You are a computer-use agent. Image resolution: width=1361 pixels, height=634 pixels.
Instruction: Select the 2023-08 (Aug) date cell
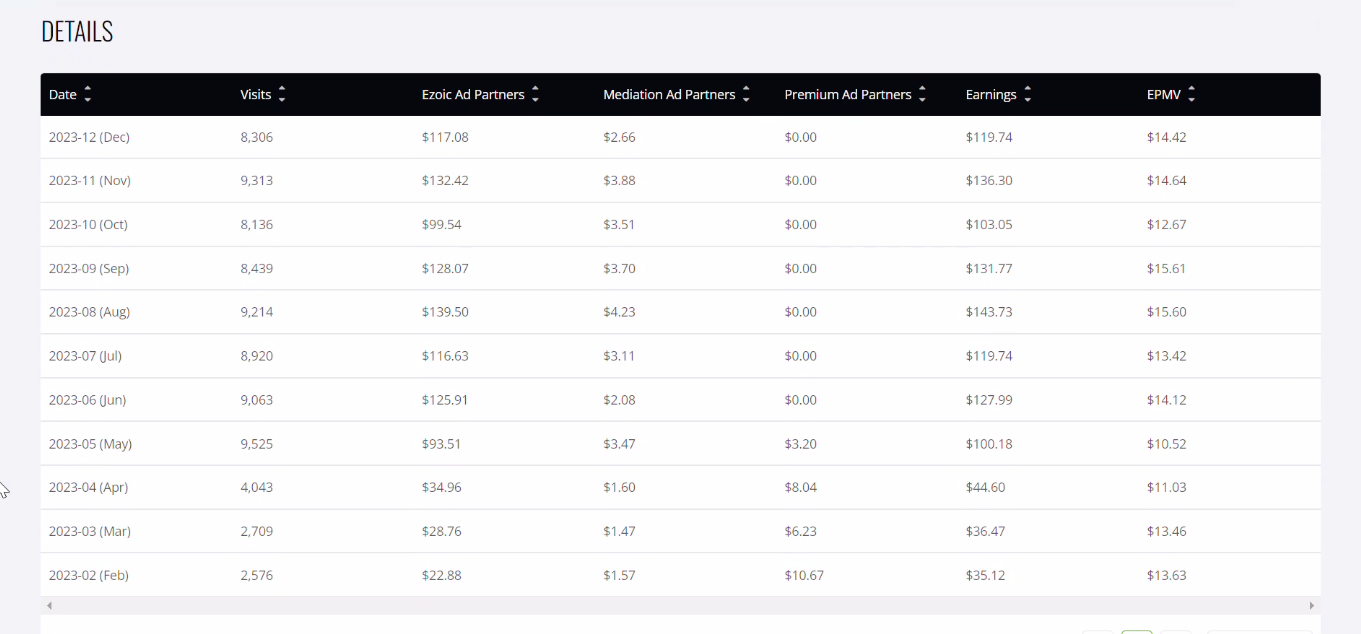89,312
